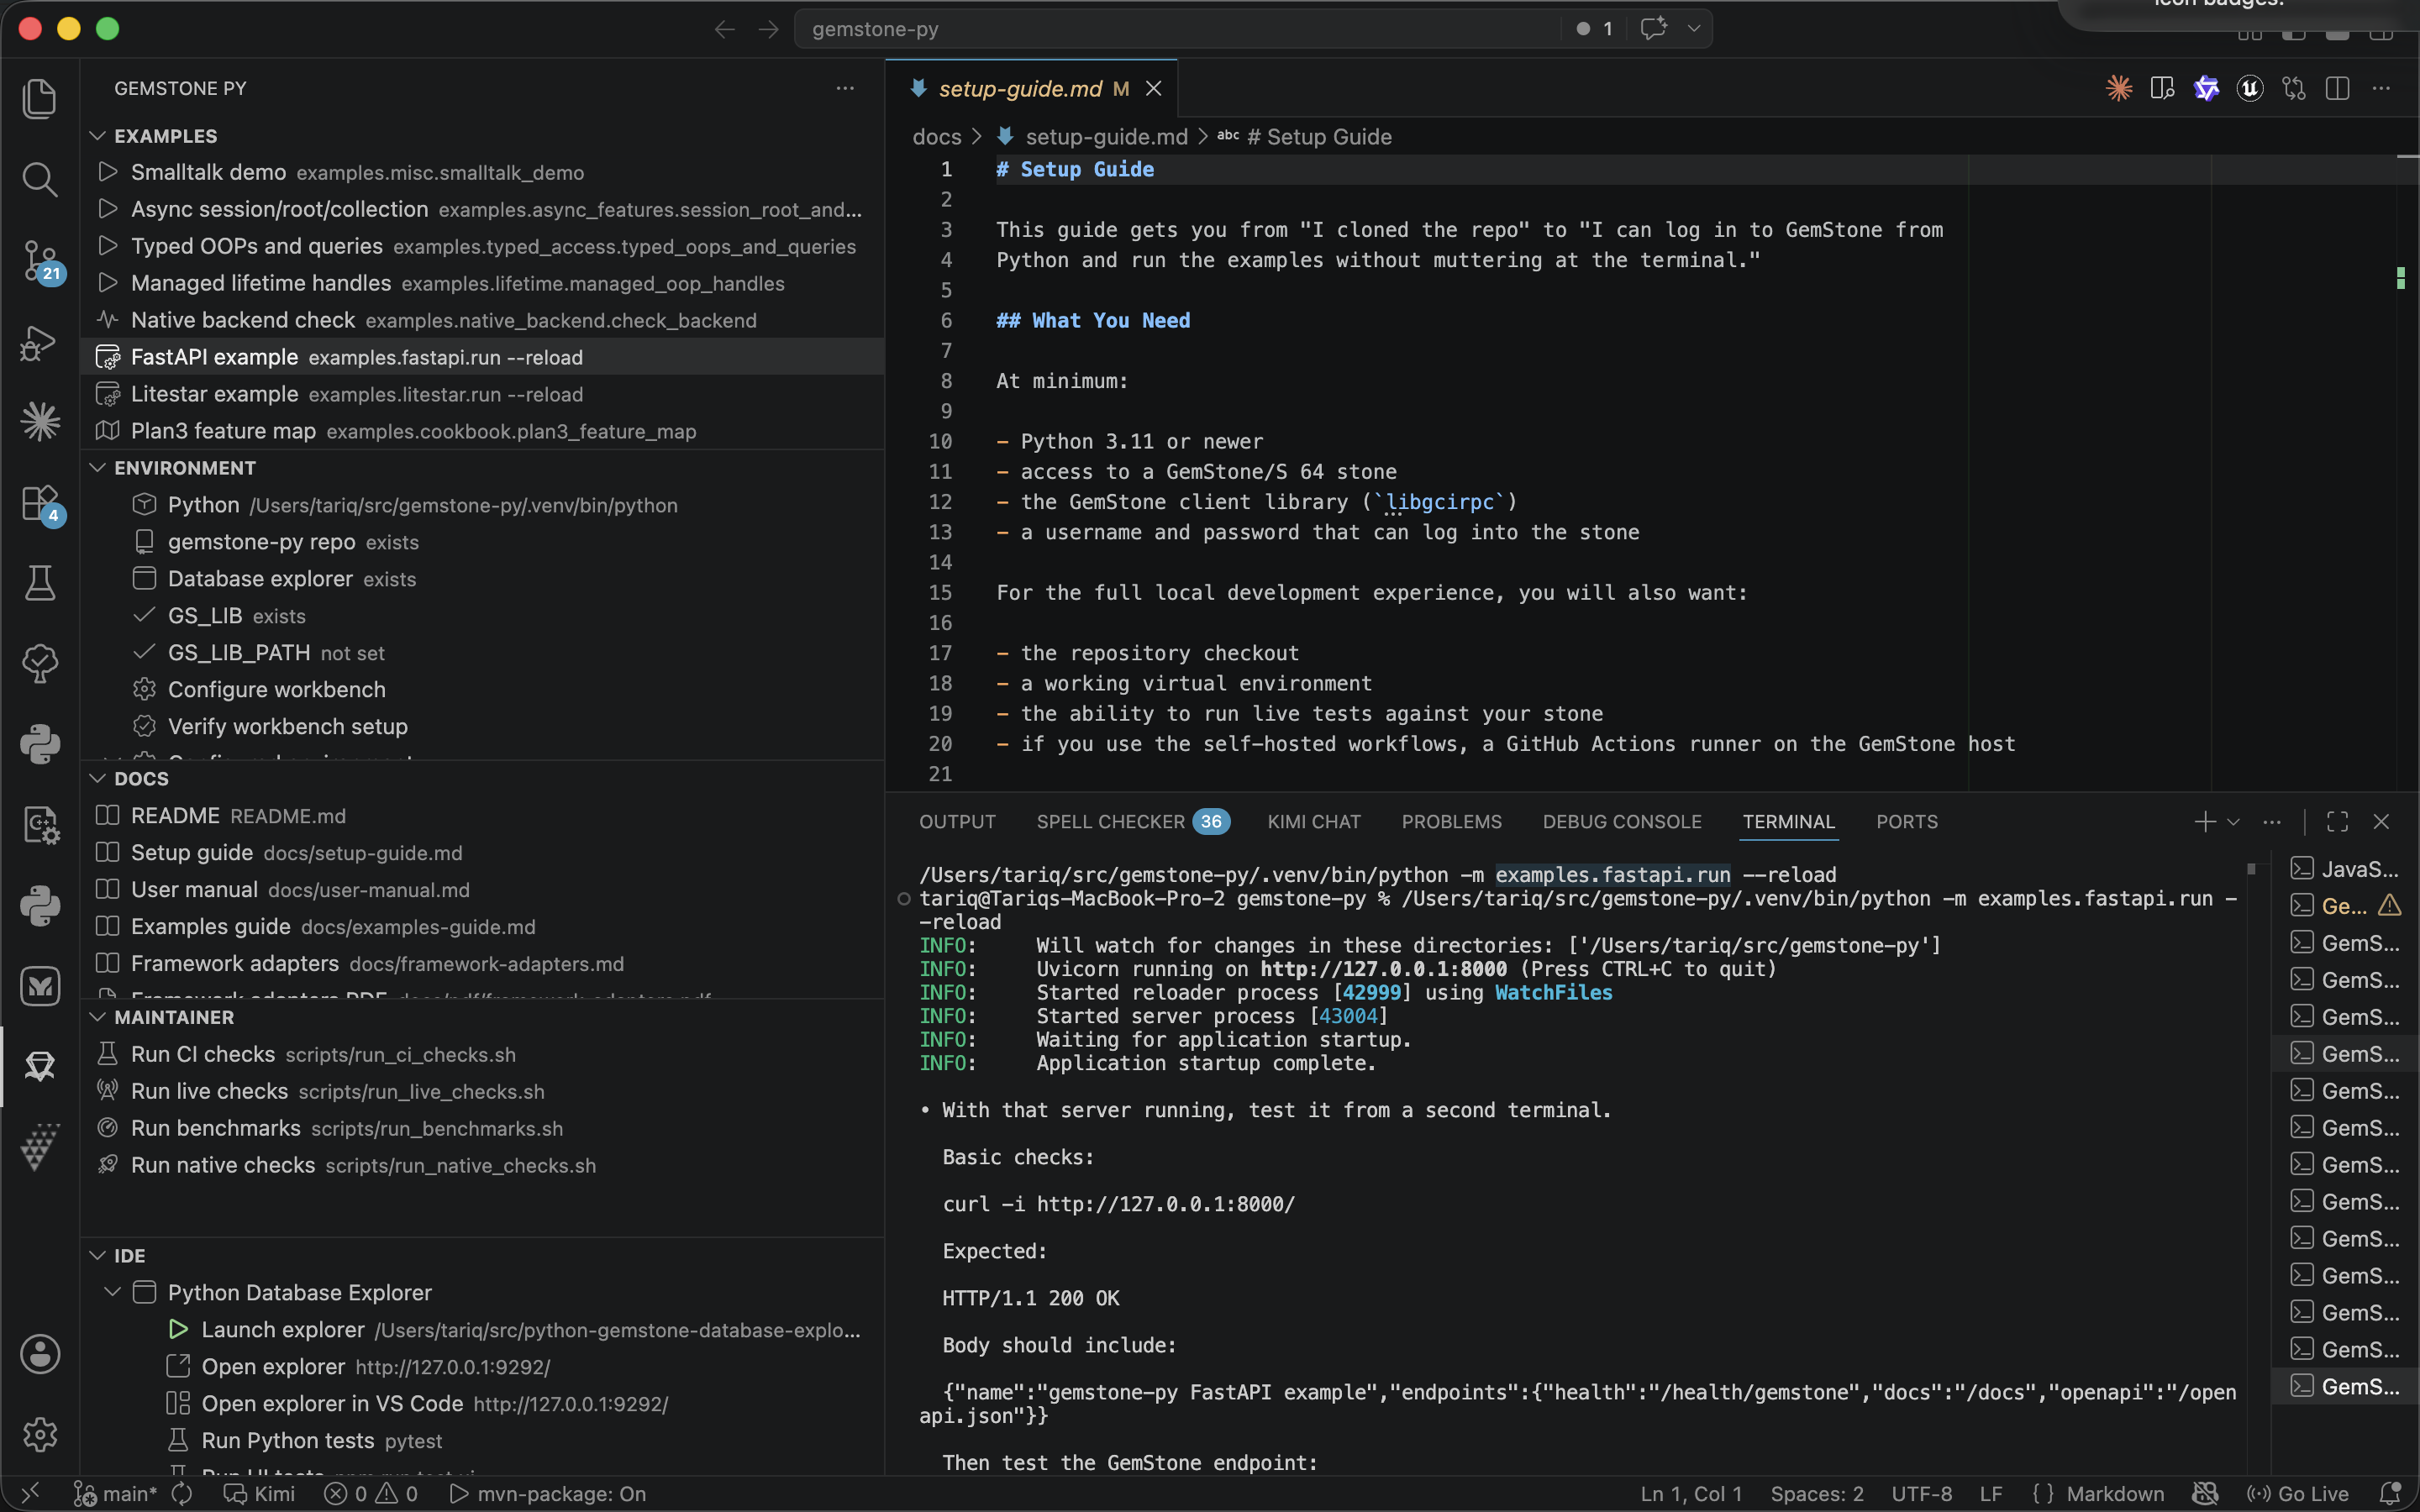
Task: Open FastAPI example run entry
Action: pos(482,357)
